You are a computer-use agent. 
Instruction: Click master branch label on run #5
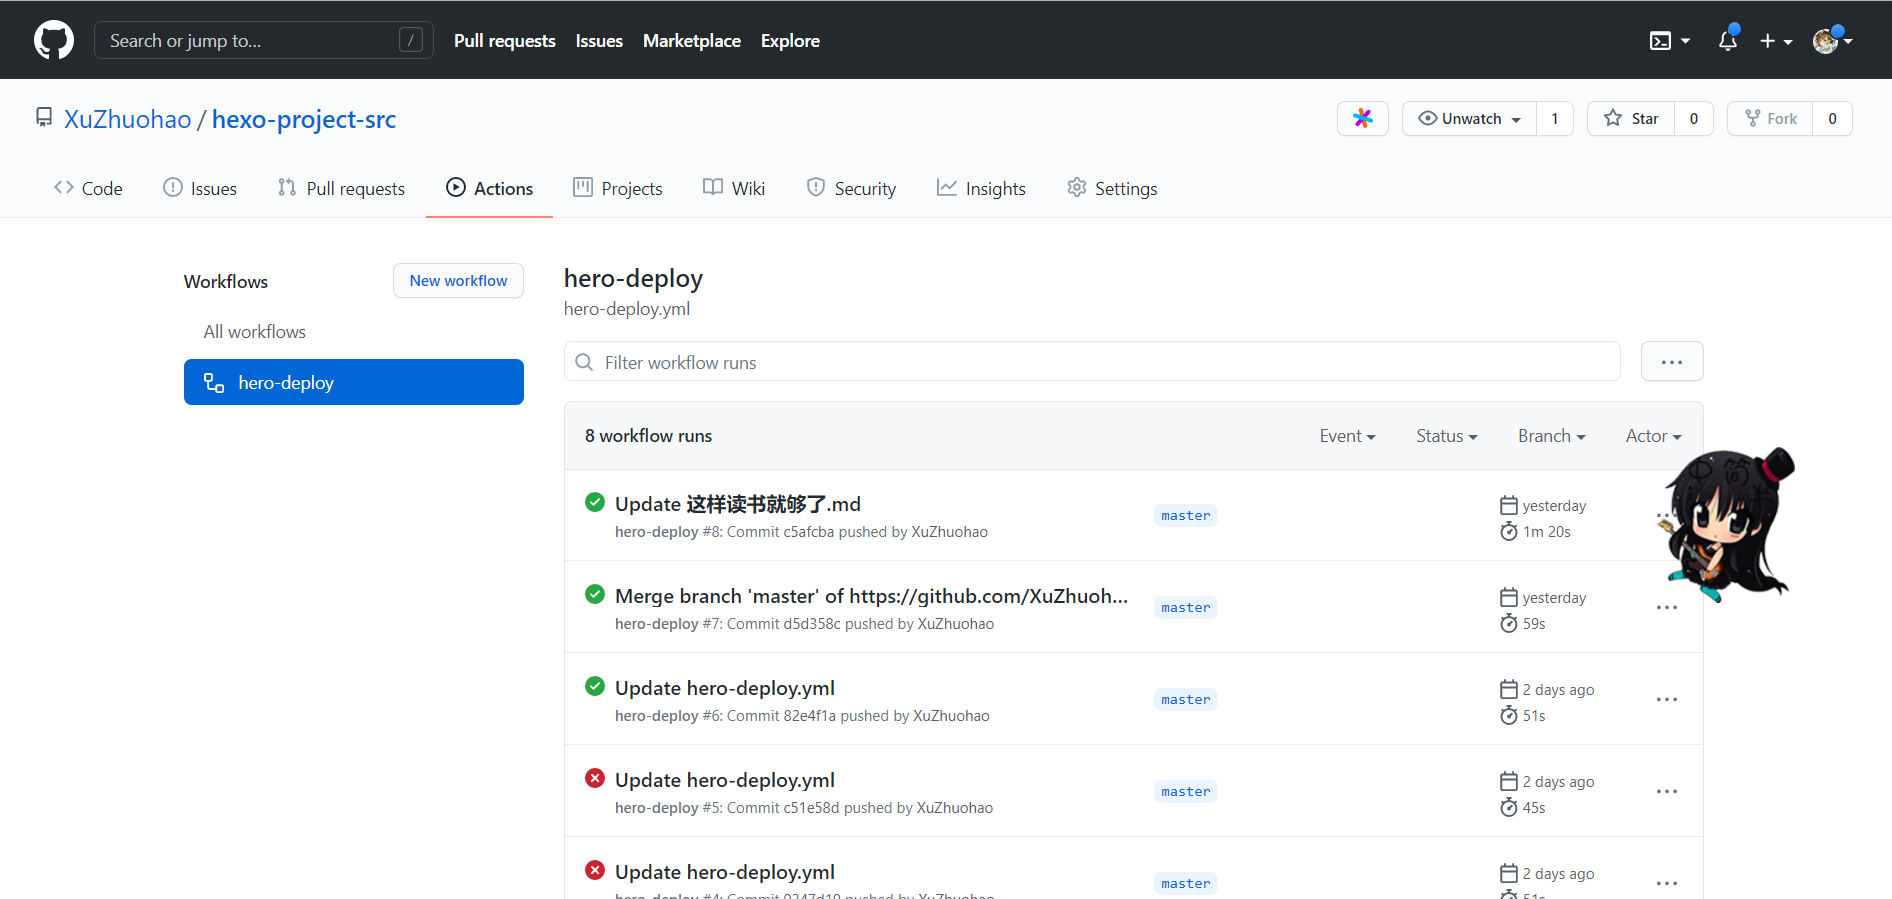tap(1186, 792)
